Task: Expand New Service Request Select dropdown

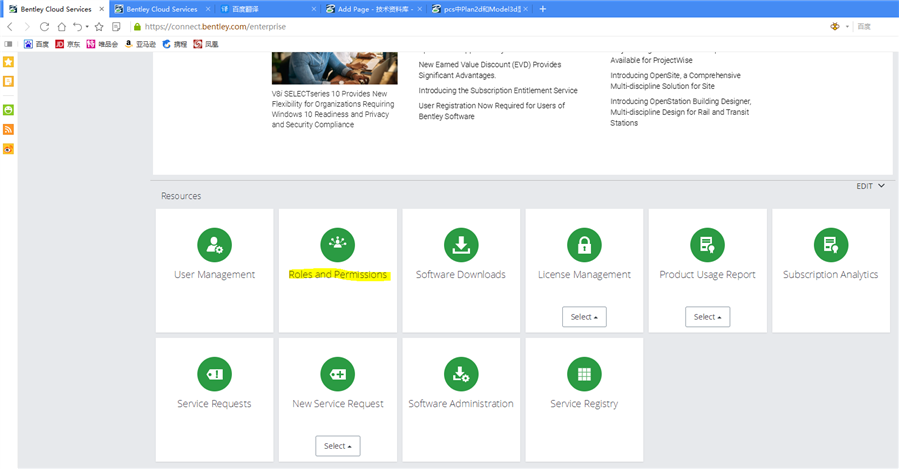Action: [338, 445]
